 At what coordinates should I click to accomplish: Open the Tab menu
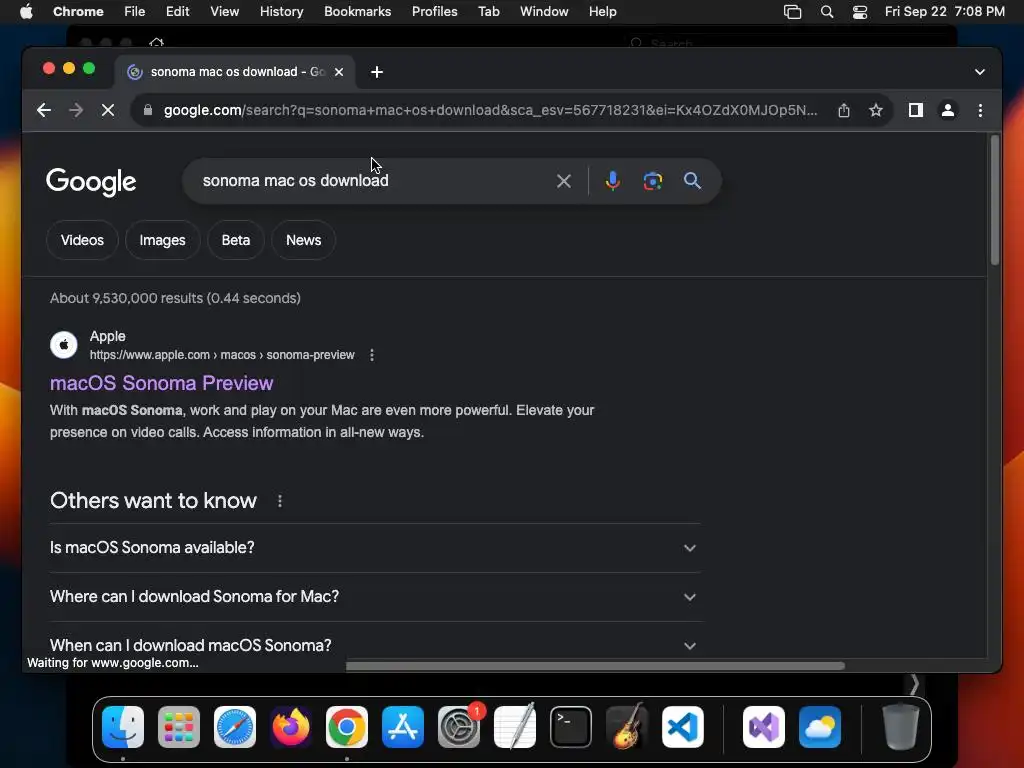[488, 12]
